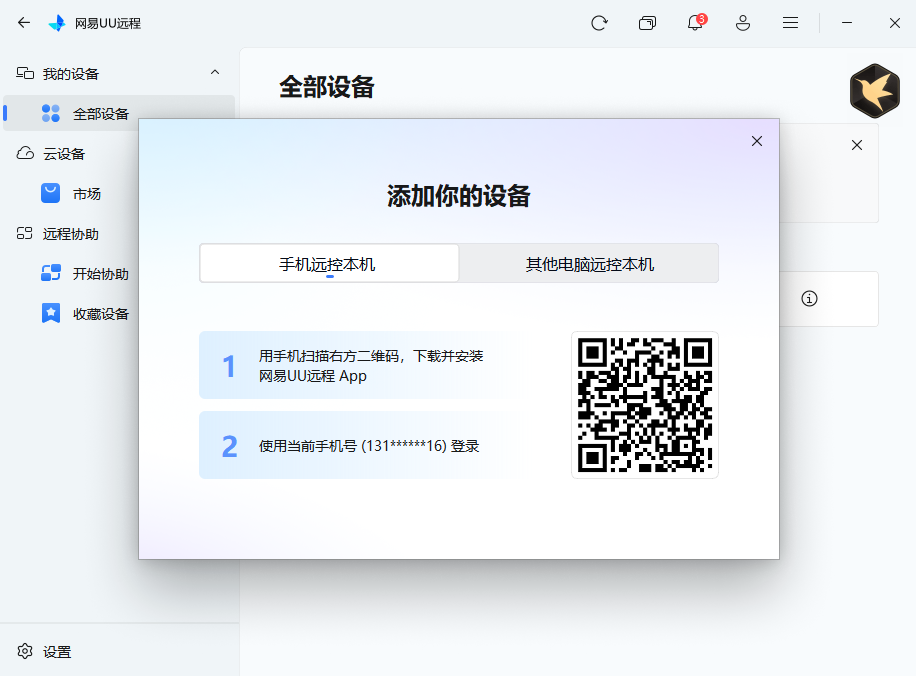Click the 全部设备 four-dot icon
This screenshot has width=916, height=676.
51,113
